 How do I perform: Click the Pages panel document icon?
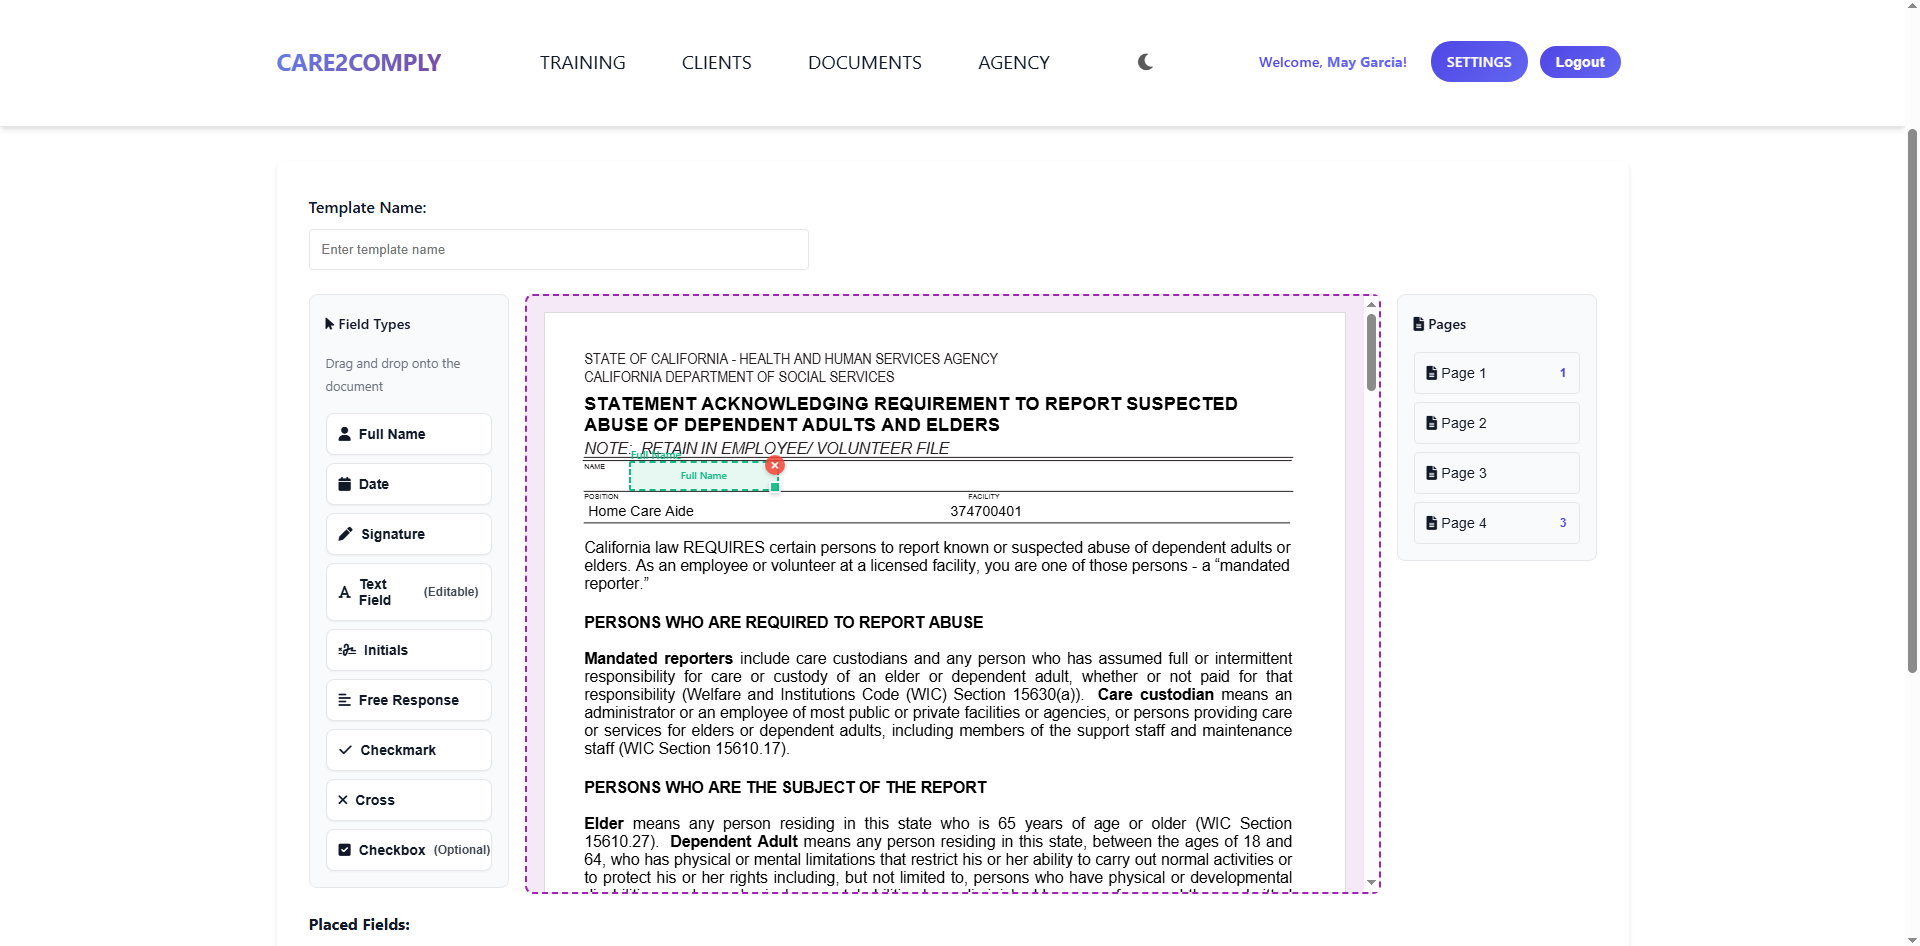tap(1420, 323)
